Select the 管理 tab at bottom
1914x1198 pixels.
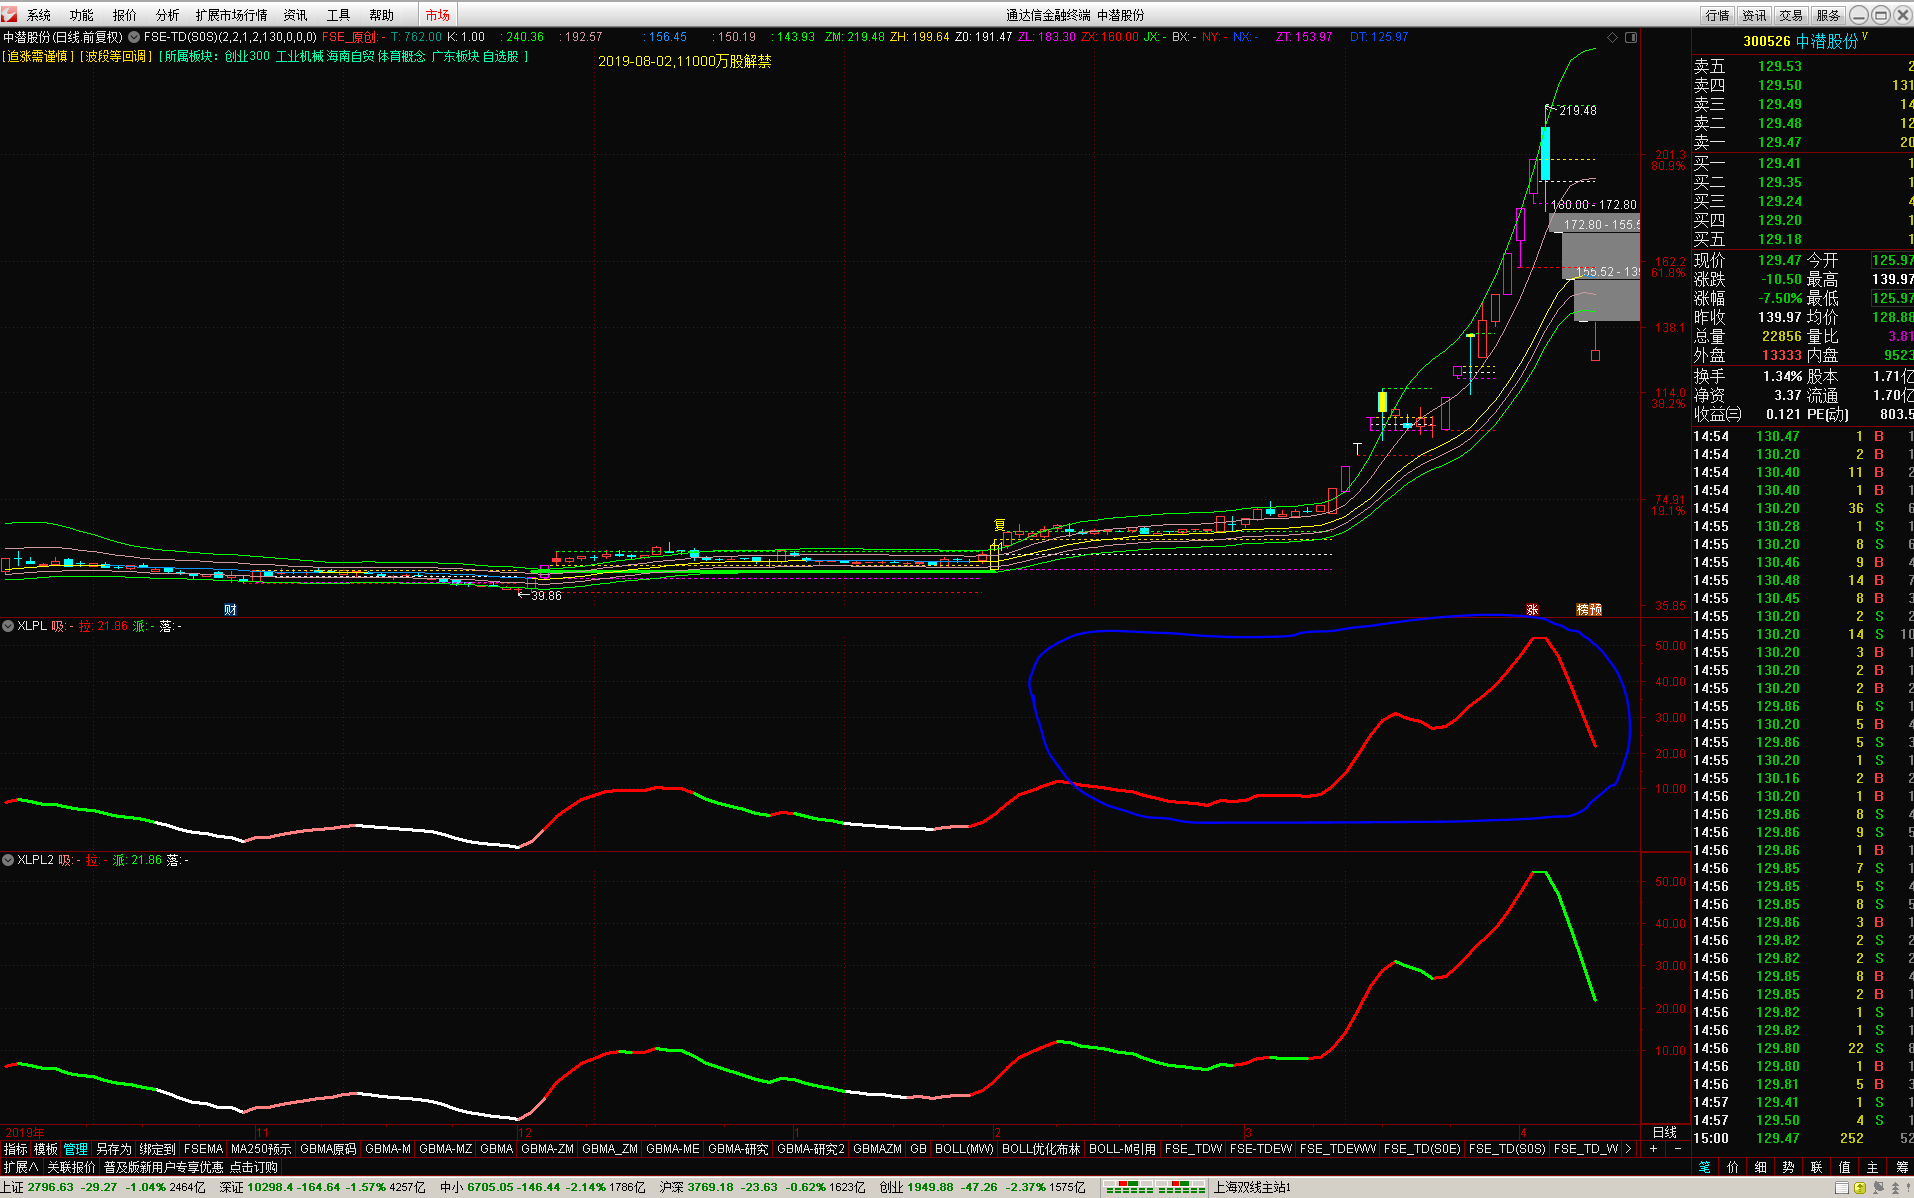tap(76, 1149)
